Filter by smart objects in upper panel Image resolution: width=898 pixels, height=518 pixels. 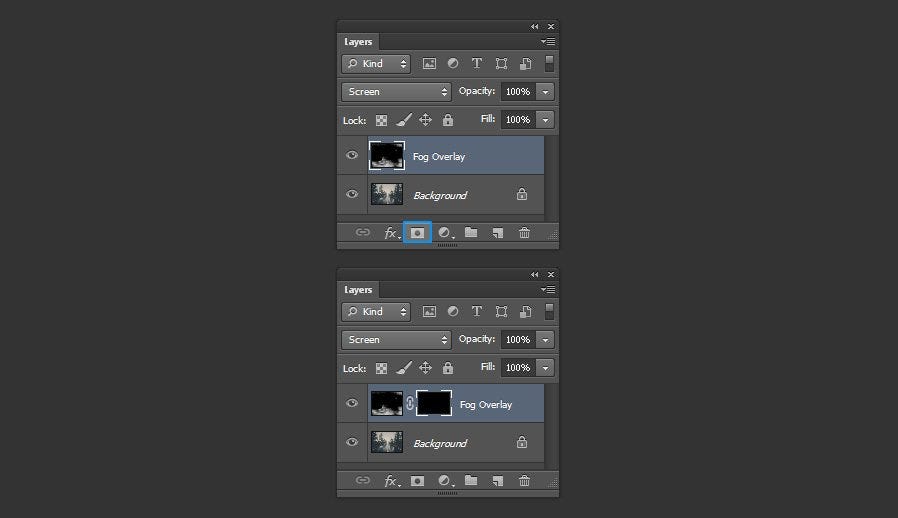525,64
